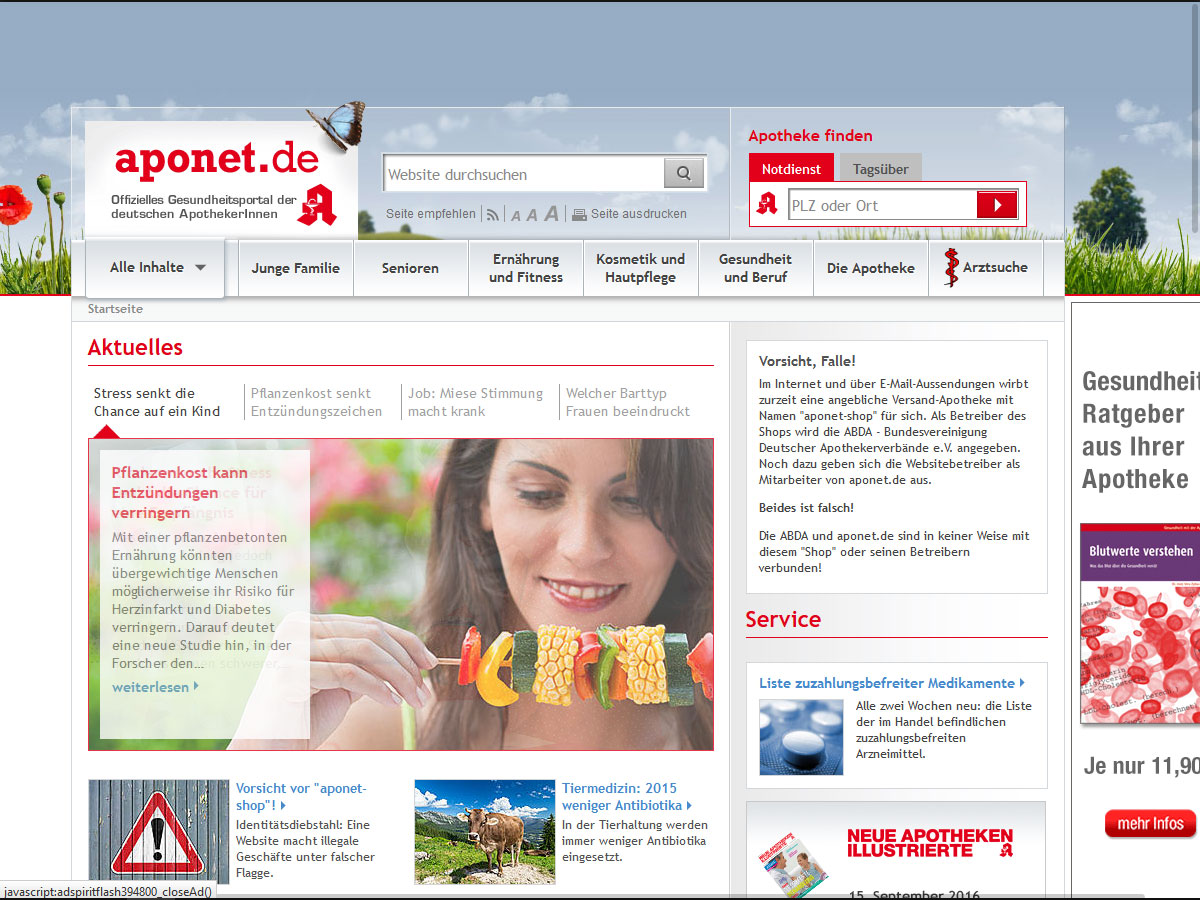Screen dimensions: 1200x900
Task: Switch to the Tagsüber tab
Action: click(880, 169)
